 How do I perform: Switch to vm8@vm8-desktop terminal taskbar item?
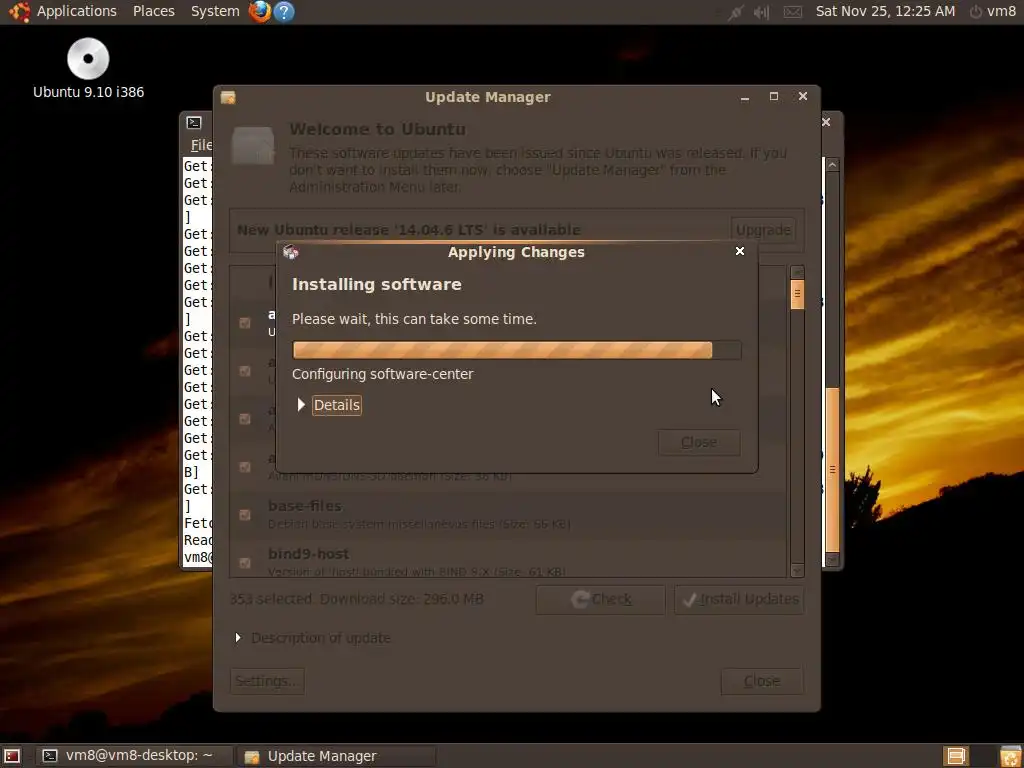click(x=135, y=756)
